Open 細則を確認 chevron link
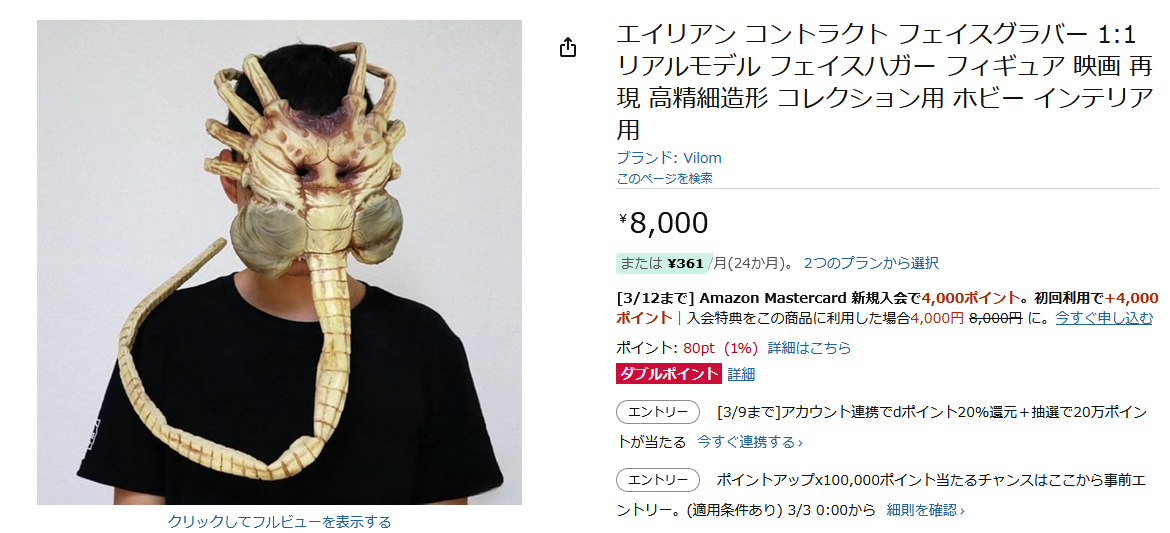 click(925, 510)
